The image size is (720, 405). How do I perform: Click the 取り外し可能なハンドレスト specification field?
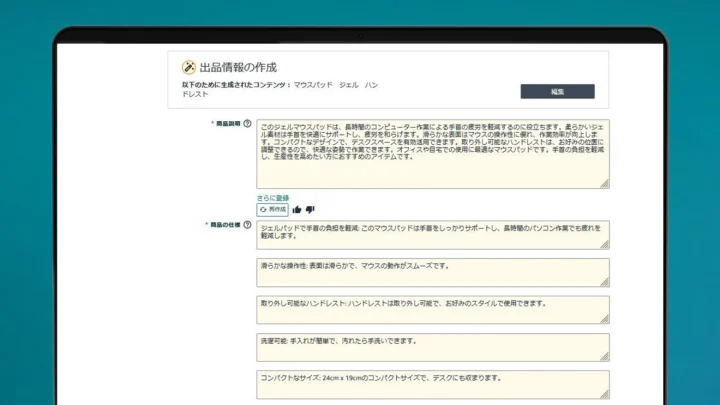click(433, 310)
